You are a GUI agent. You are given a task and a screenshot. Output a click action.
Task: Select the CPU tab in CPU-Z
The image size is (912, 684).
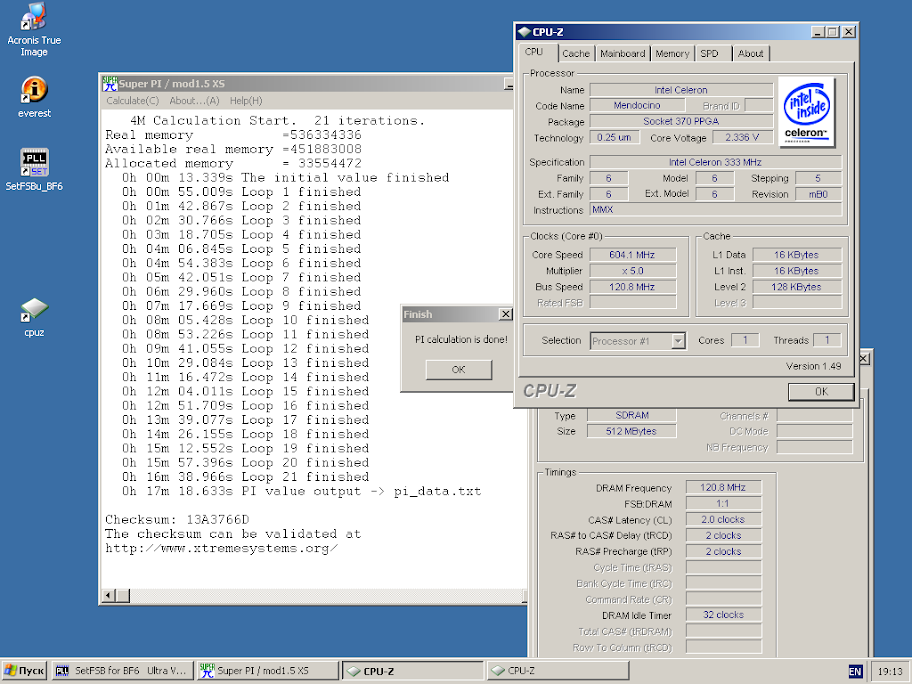(x=535, y=52)
